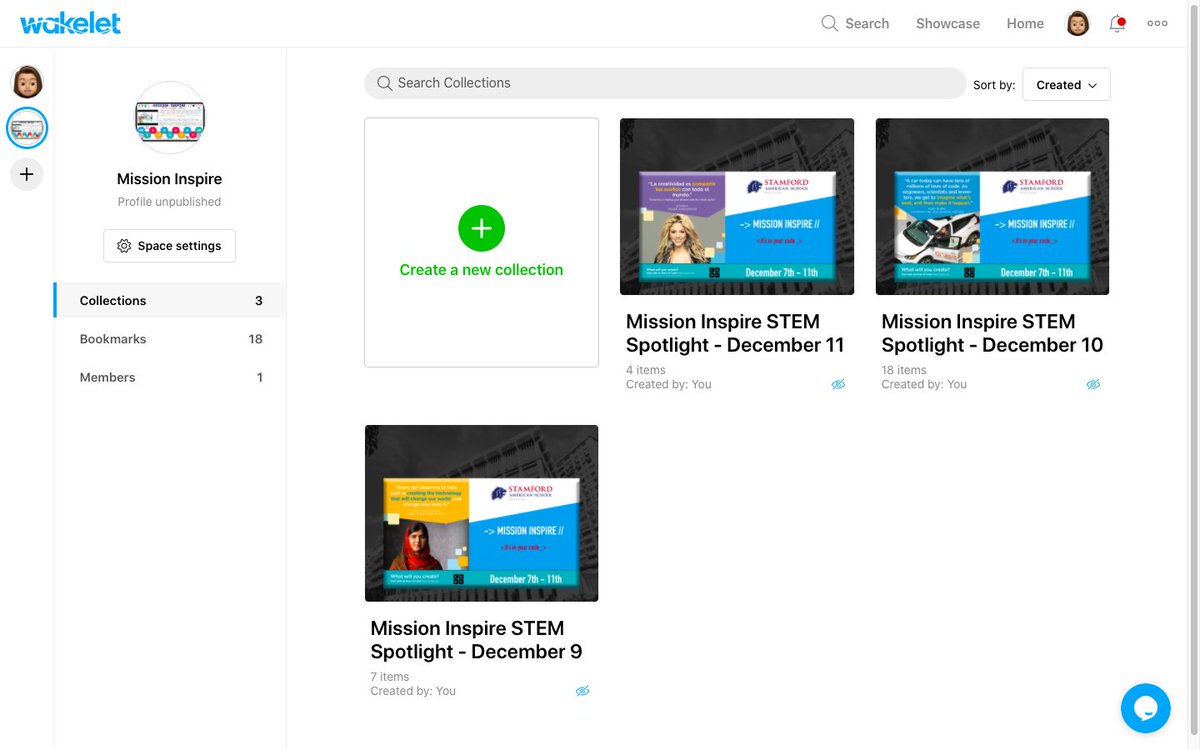Select the Collections tab

170,300
